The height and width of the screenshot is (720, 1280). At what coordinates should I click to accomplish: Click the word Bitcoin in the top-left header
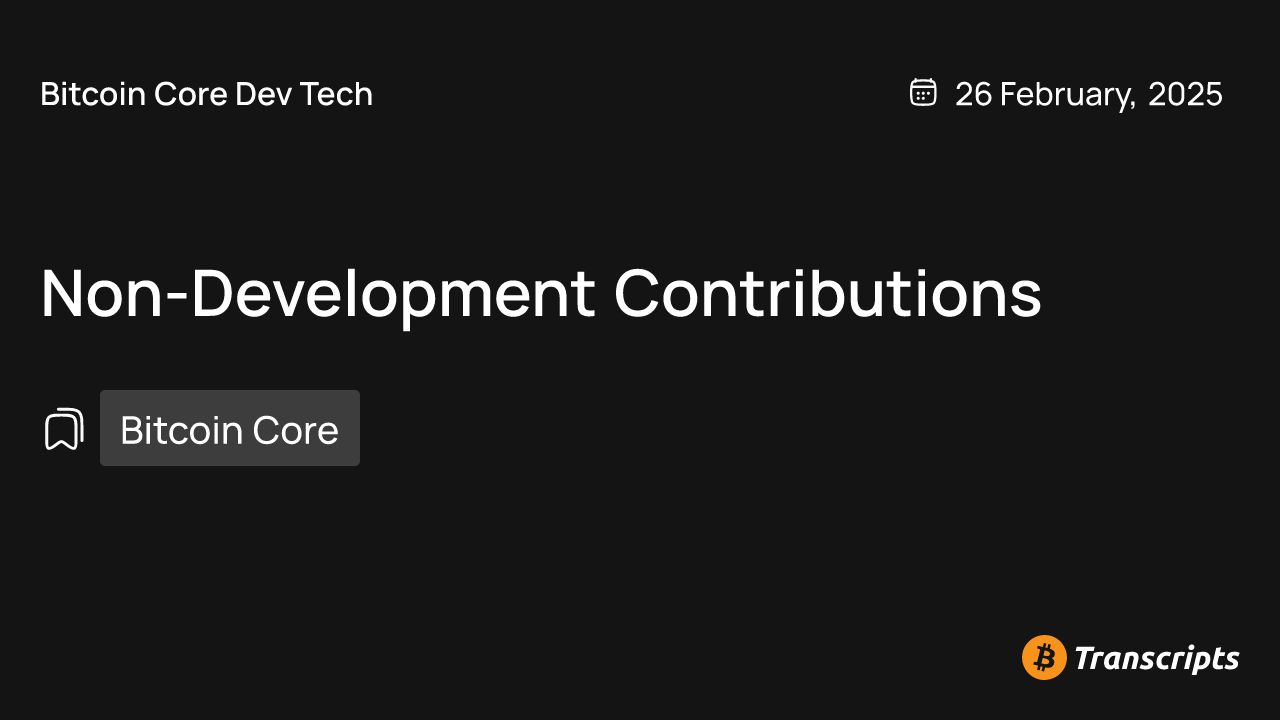coord(80,94)
